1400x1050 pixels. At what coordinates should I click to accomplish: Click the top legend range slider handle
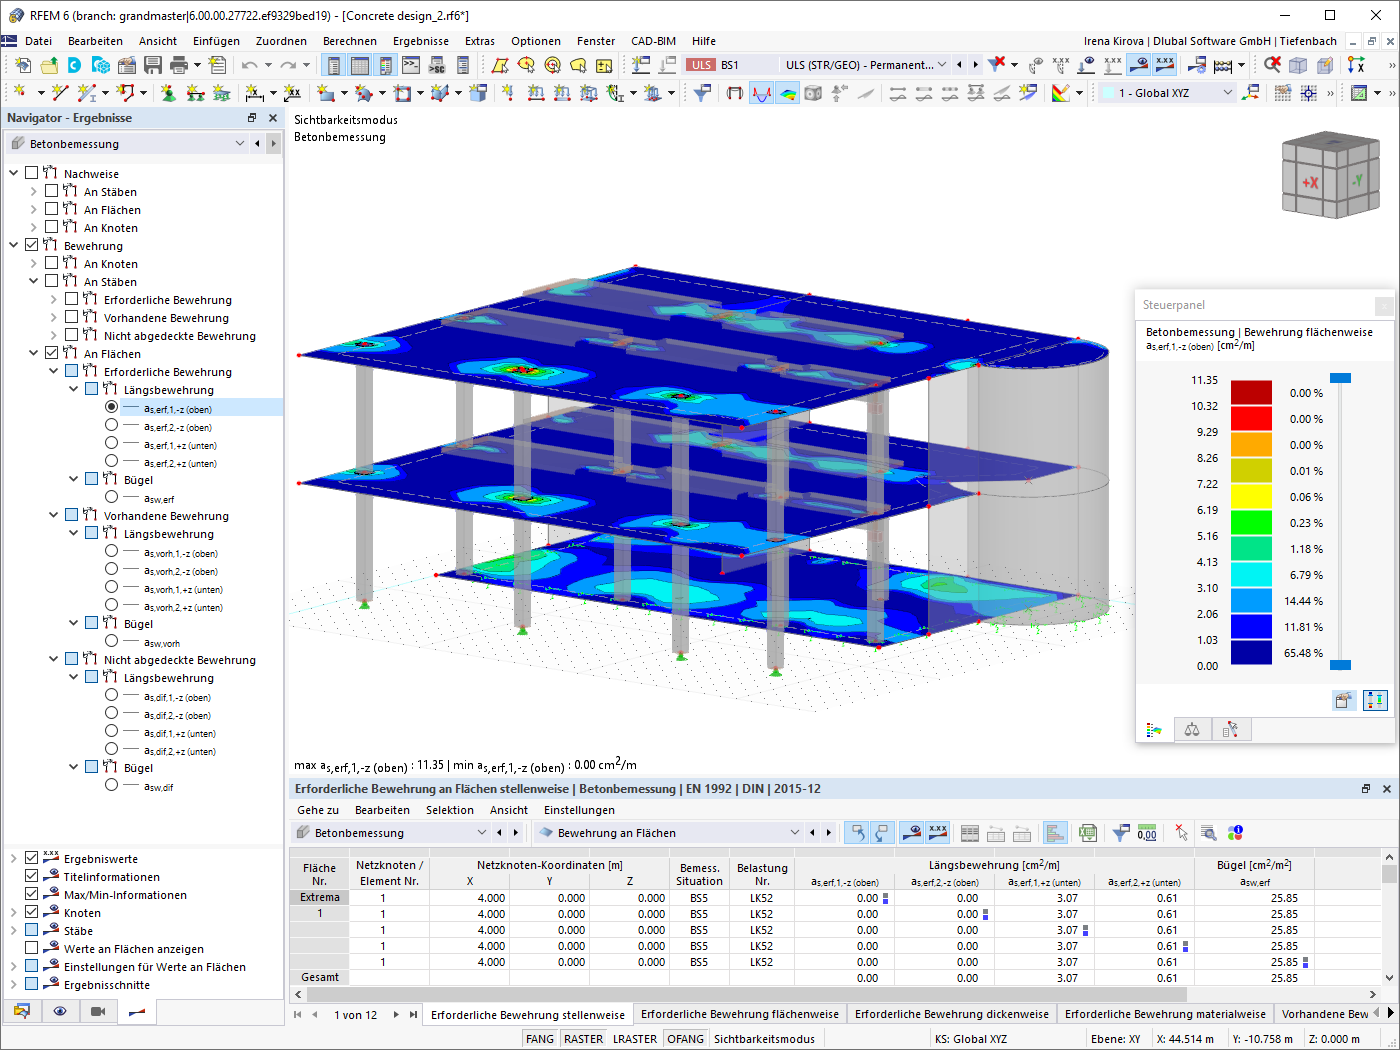point(1341,378)
